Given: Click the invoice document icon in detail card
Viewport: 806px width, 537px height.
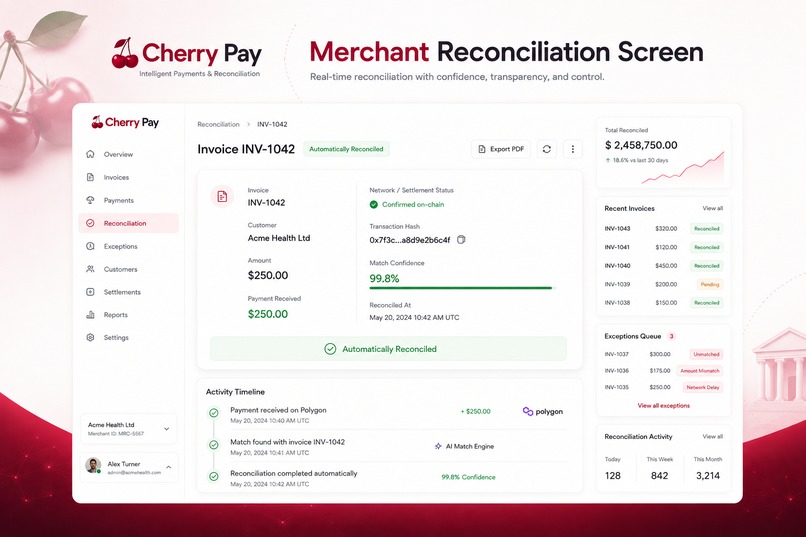Looking at the screenshot, I should [x=222, y=196].
